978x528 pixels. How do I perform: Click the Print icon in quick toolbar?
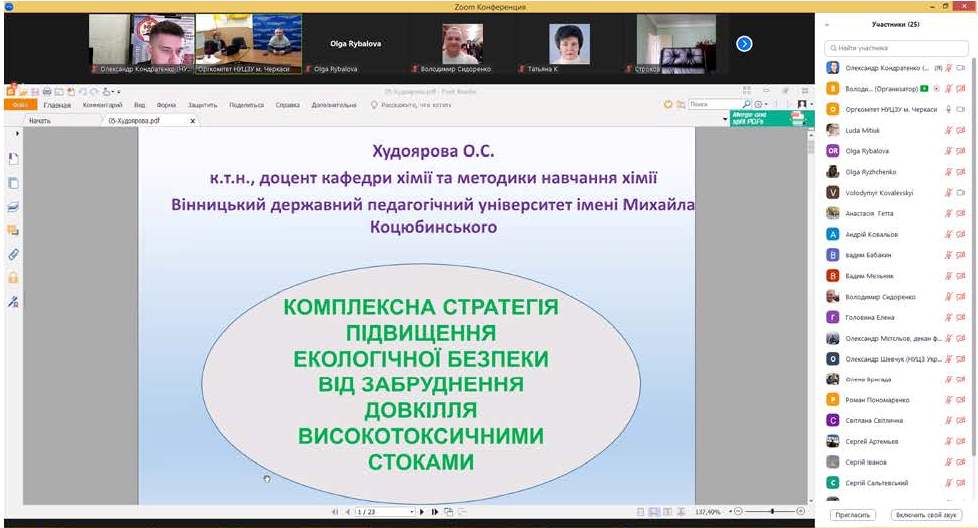(x=47, y=92)
